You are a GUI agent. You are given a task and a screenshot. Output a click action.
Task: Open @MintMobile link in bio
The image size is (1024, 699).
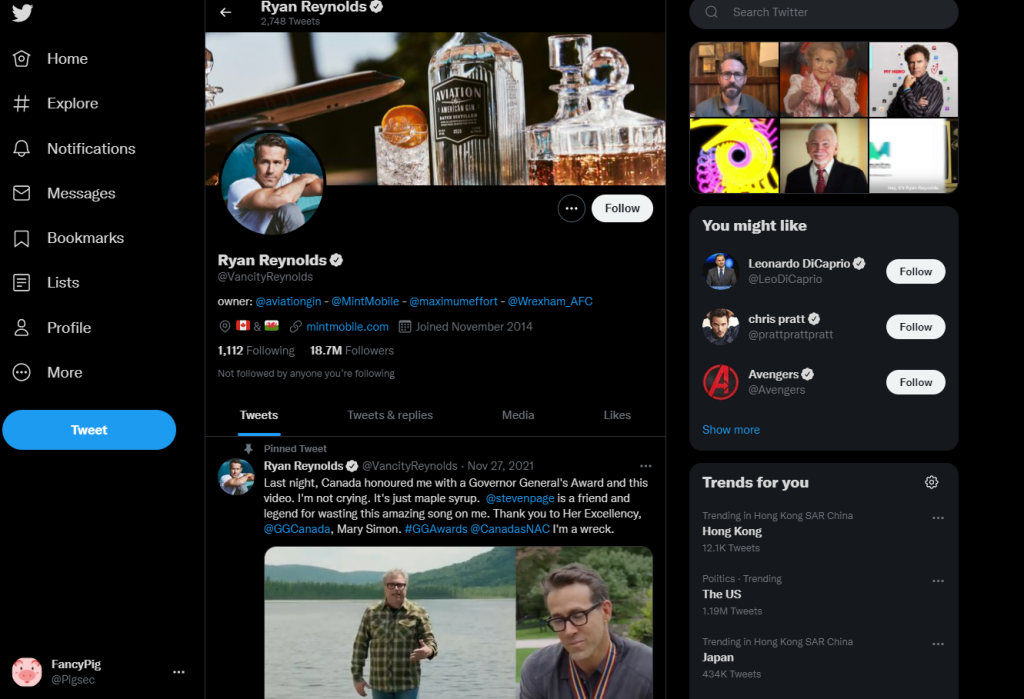pos(365,301)
